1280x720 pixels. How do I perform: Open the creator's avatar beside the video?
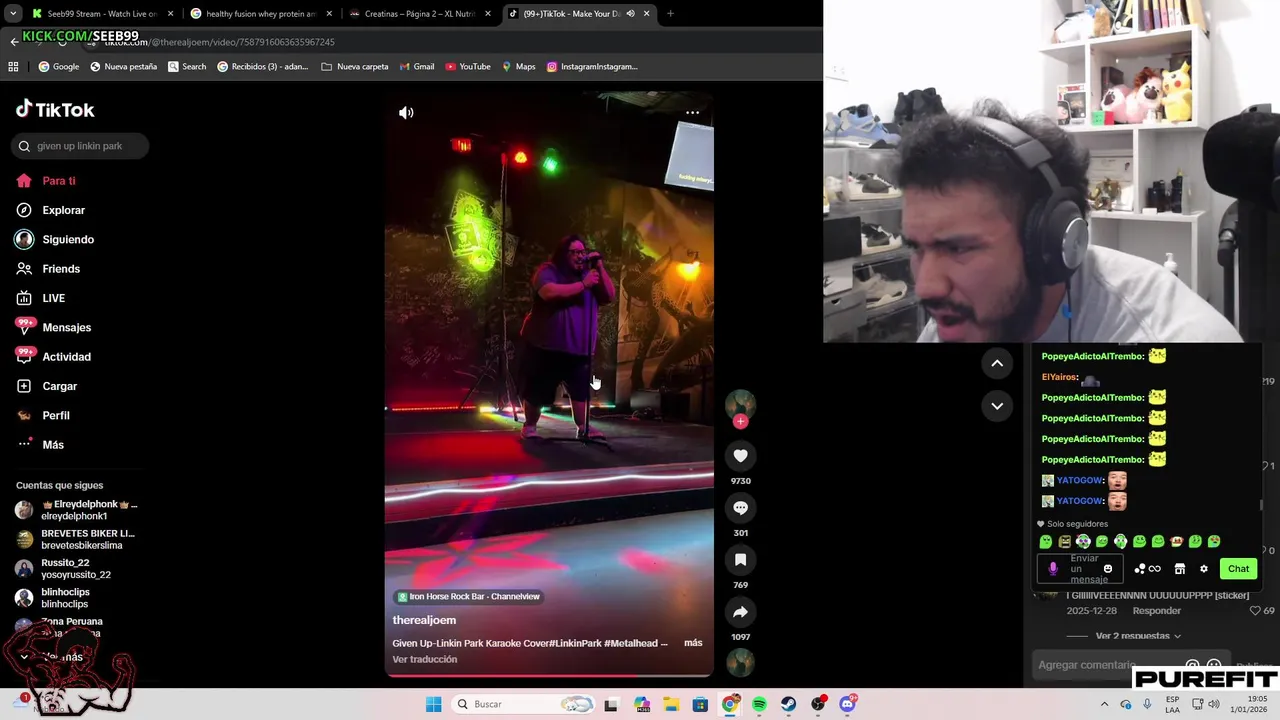pos(740,403)
